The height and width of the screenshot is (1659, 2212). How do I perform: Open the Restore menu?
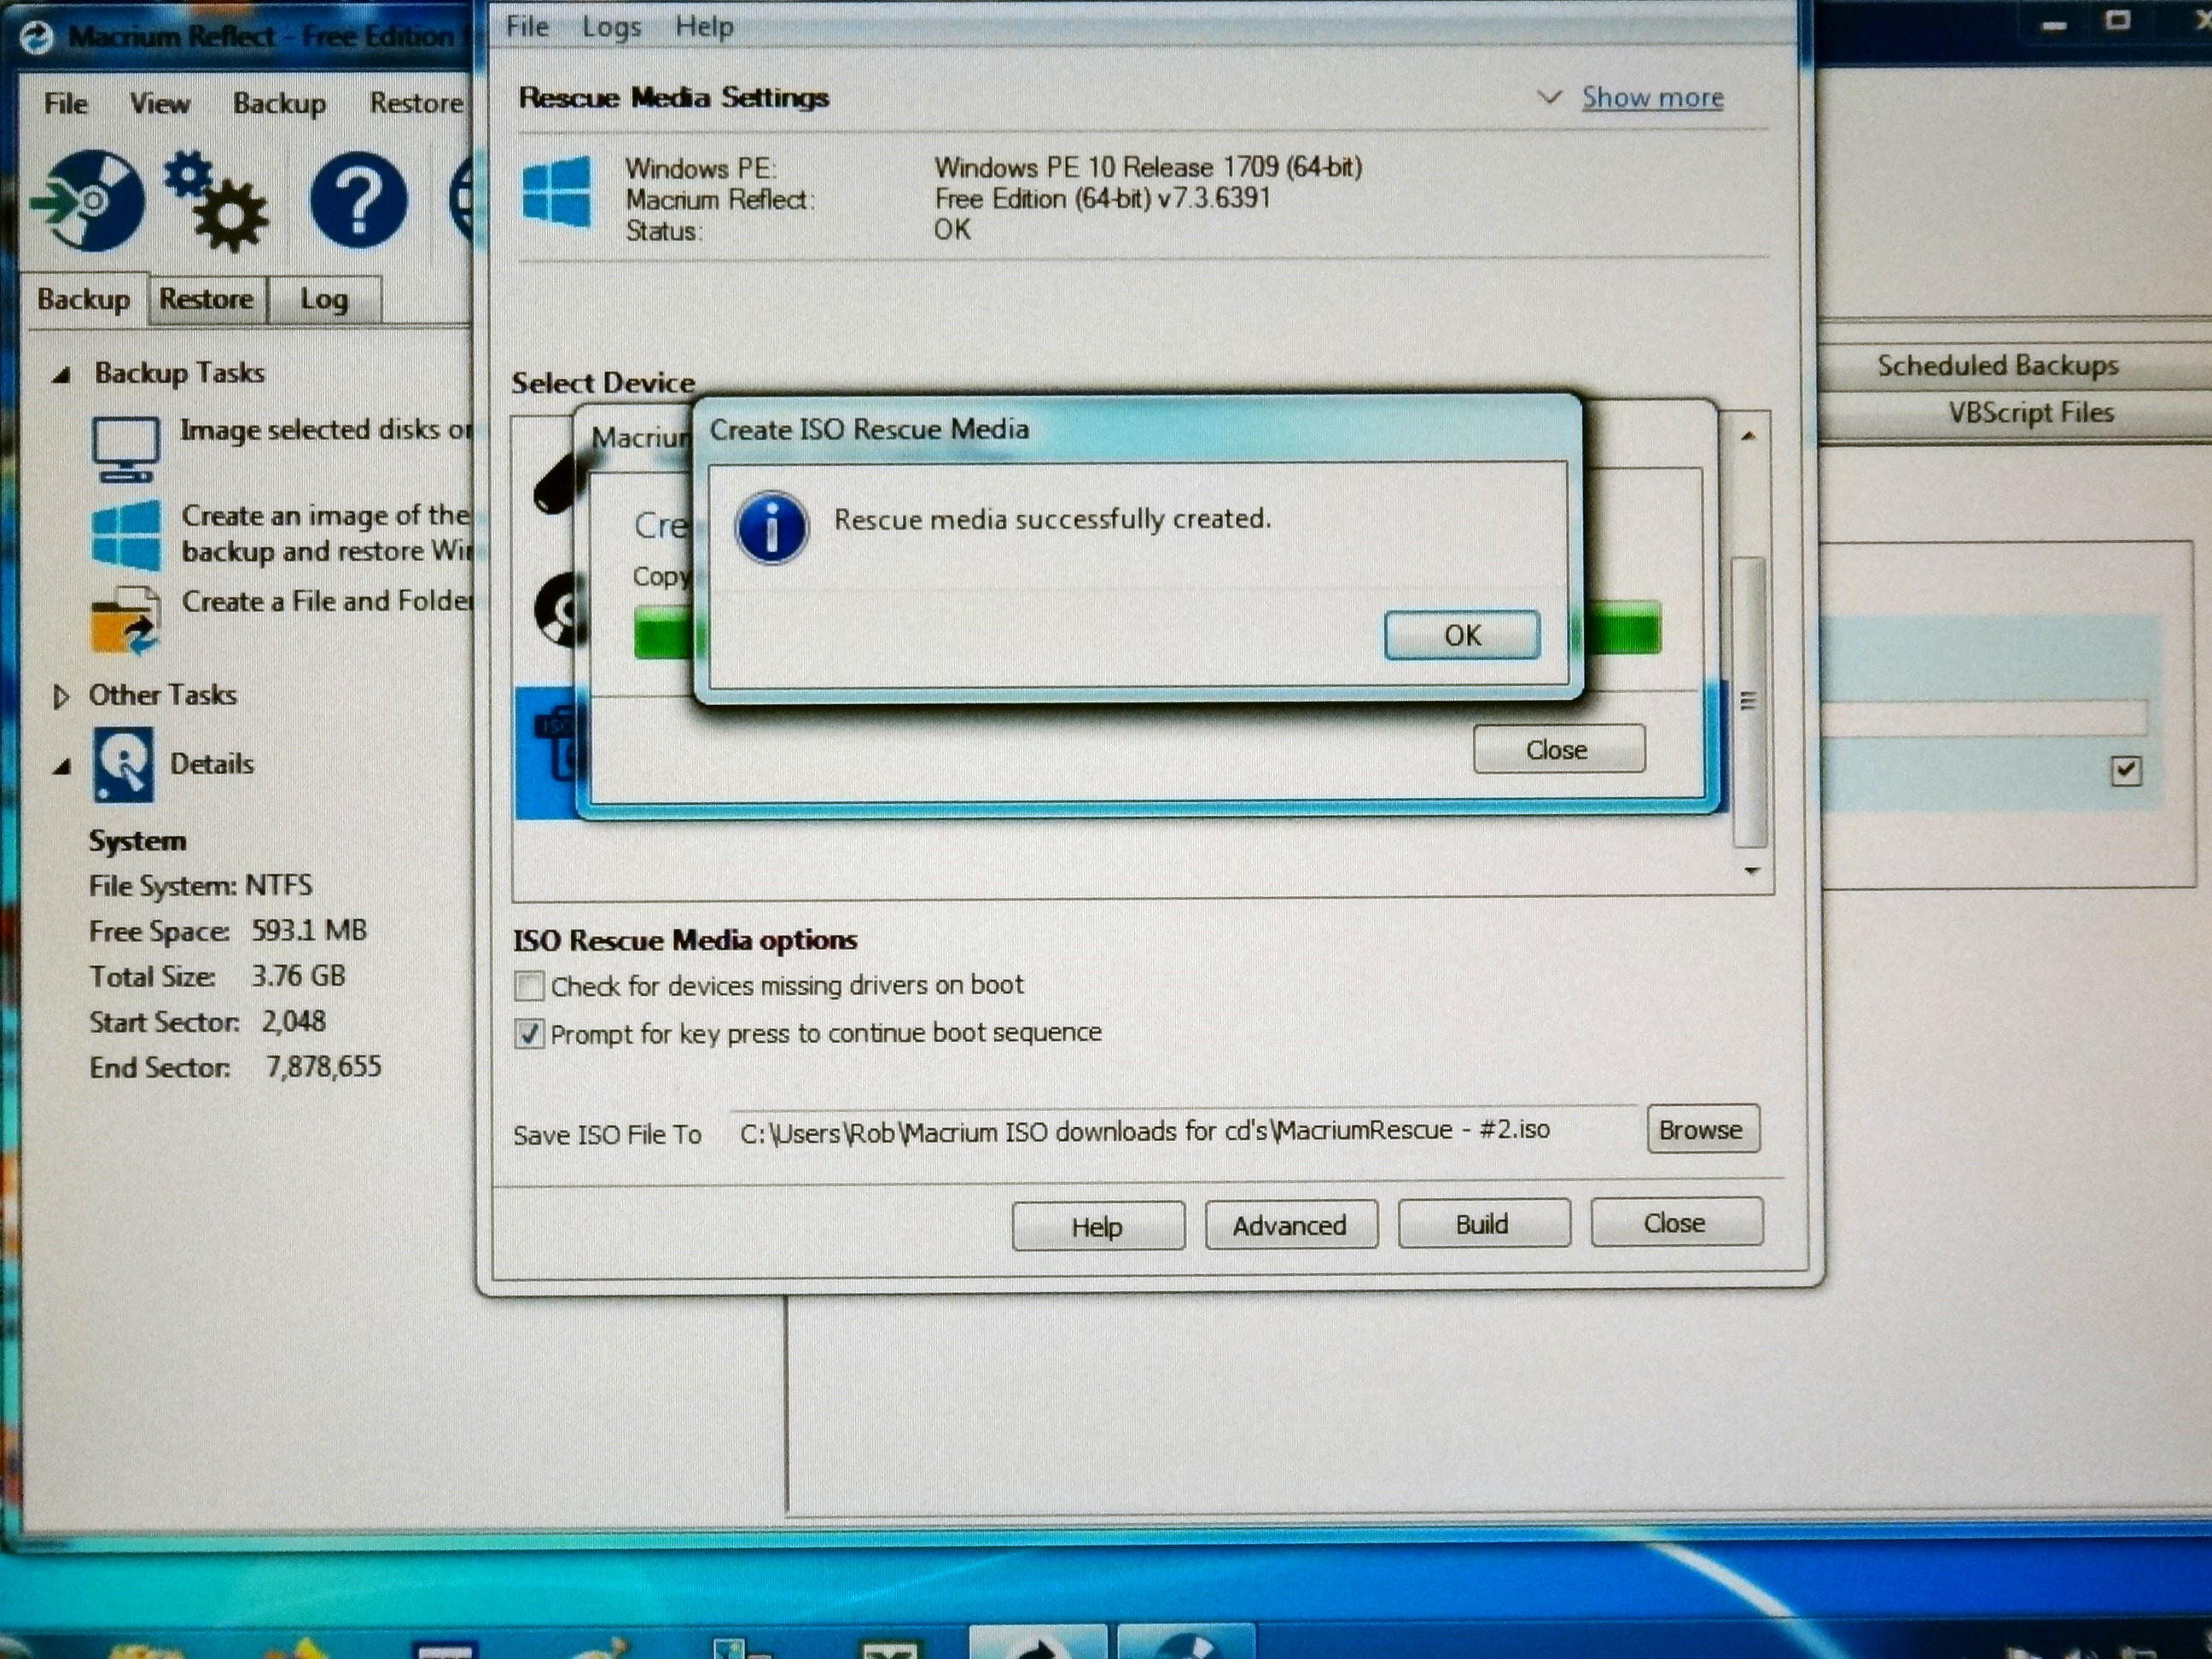416,102
